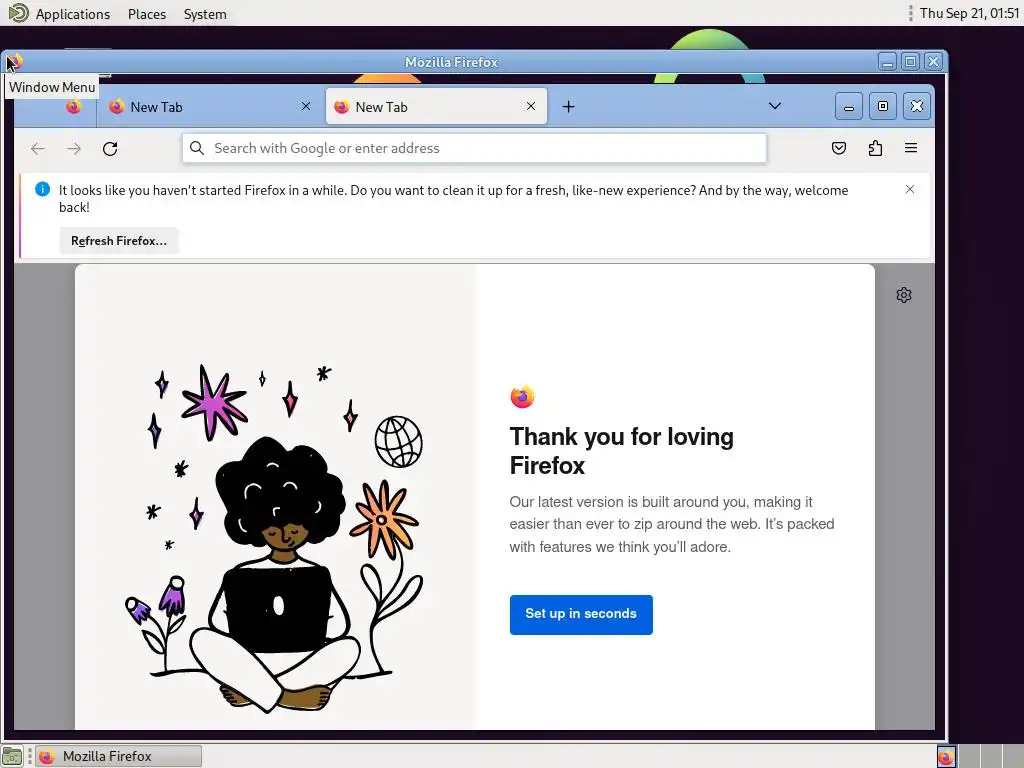Image resolution: width=1024 pixels, height=768 pixels.
Task: Open a new tab with plus
Action: (568, 106)
